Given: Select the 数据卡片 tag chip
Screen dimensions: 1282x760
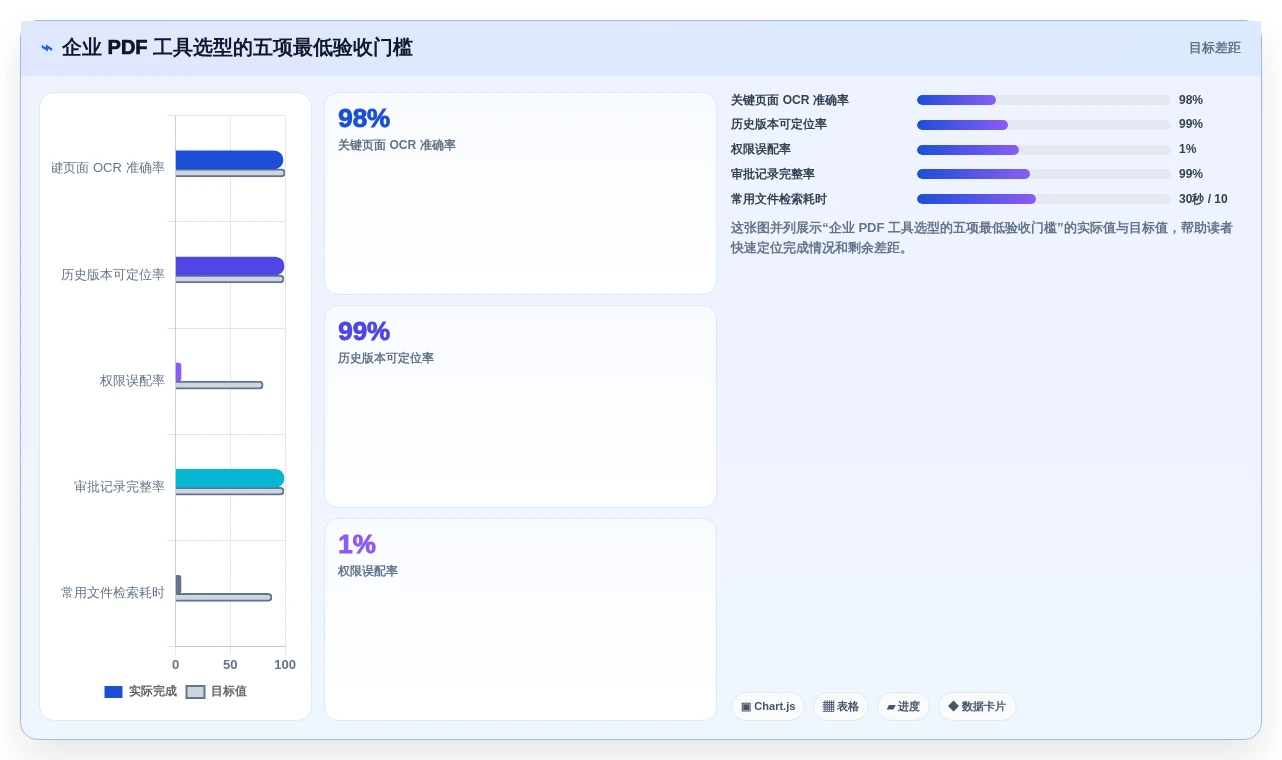Looking at the screenshot, I should (x=977, y=706).
